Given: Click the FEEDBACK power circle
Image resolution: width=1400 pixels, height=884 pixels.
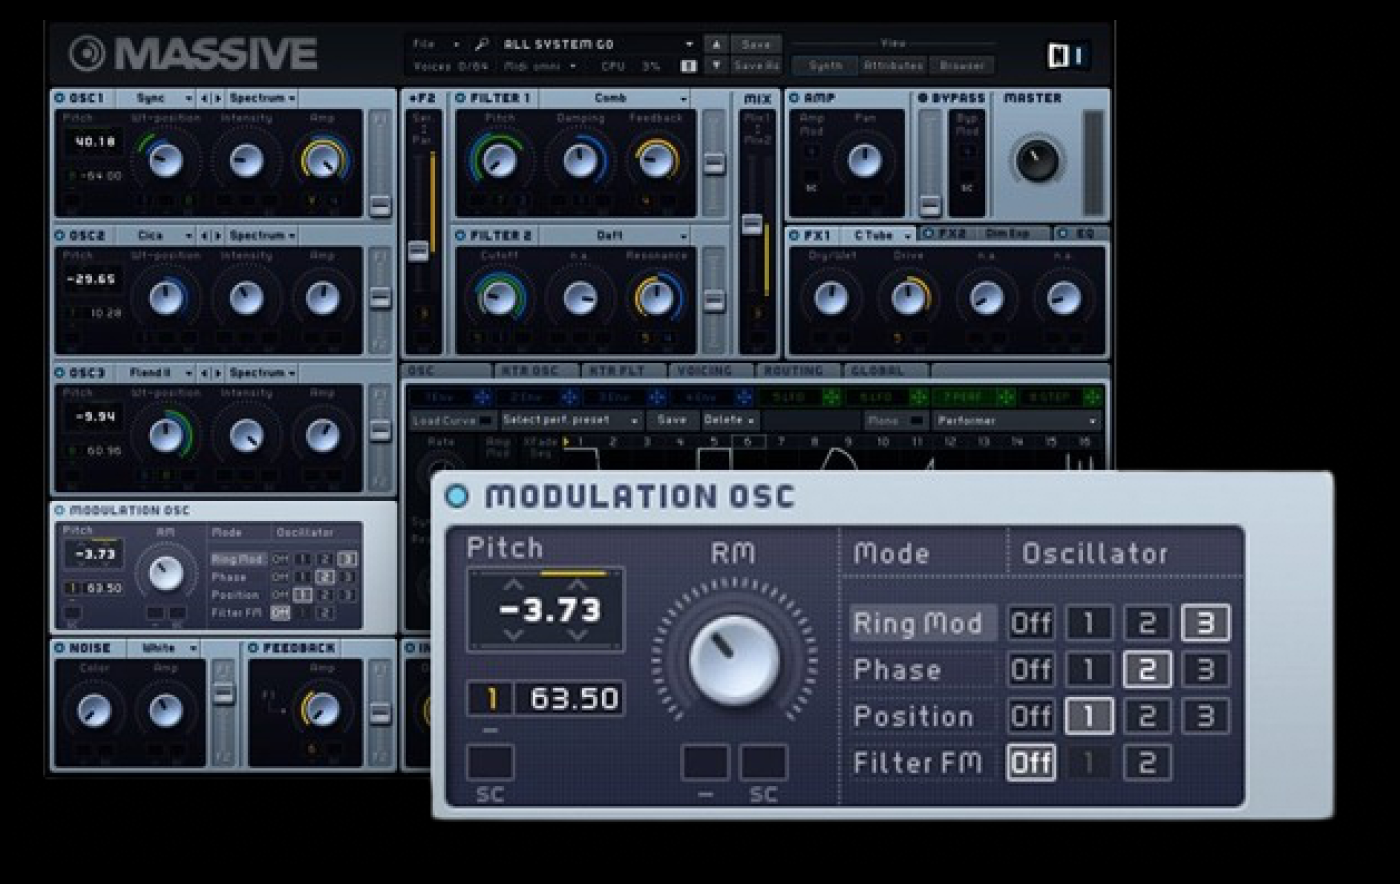Looking at the screenshot, I should 253,648.
